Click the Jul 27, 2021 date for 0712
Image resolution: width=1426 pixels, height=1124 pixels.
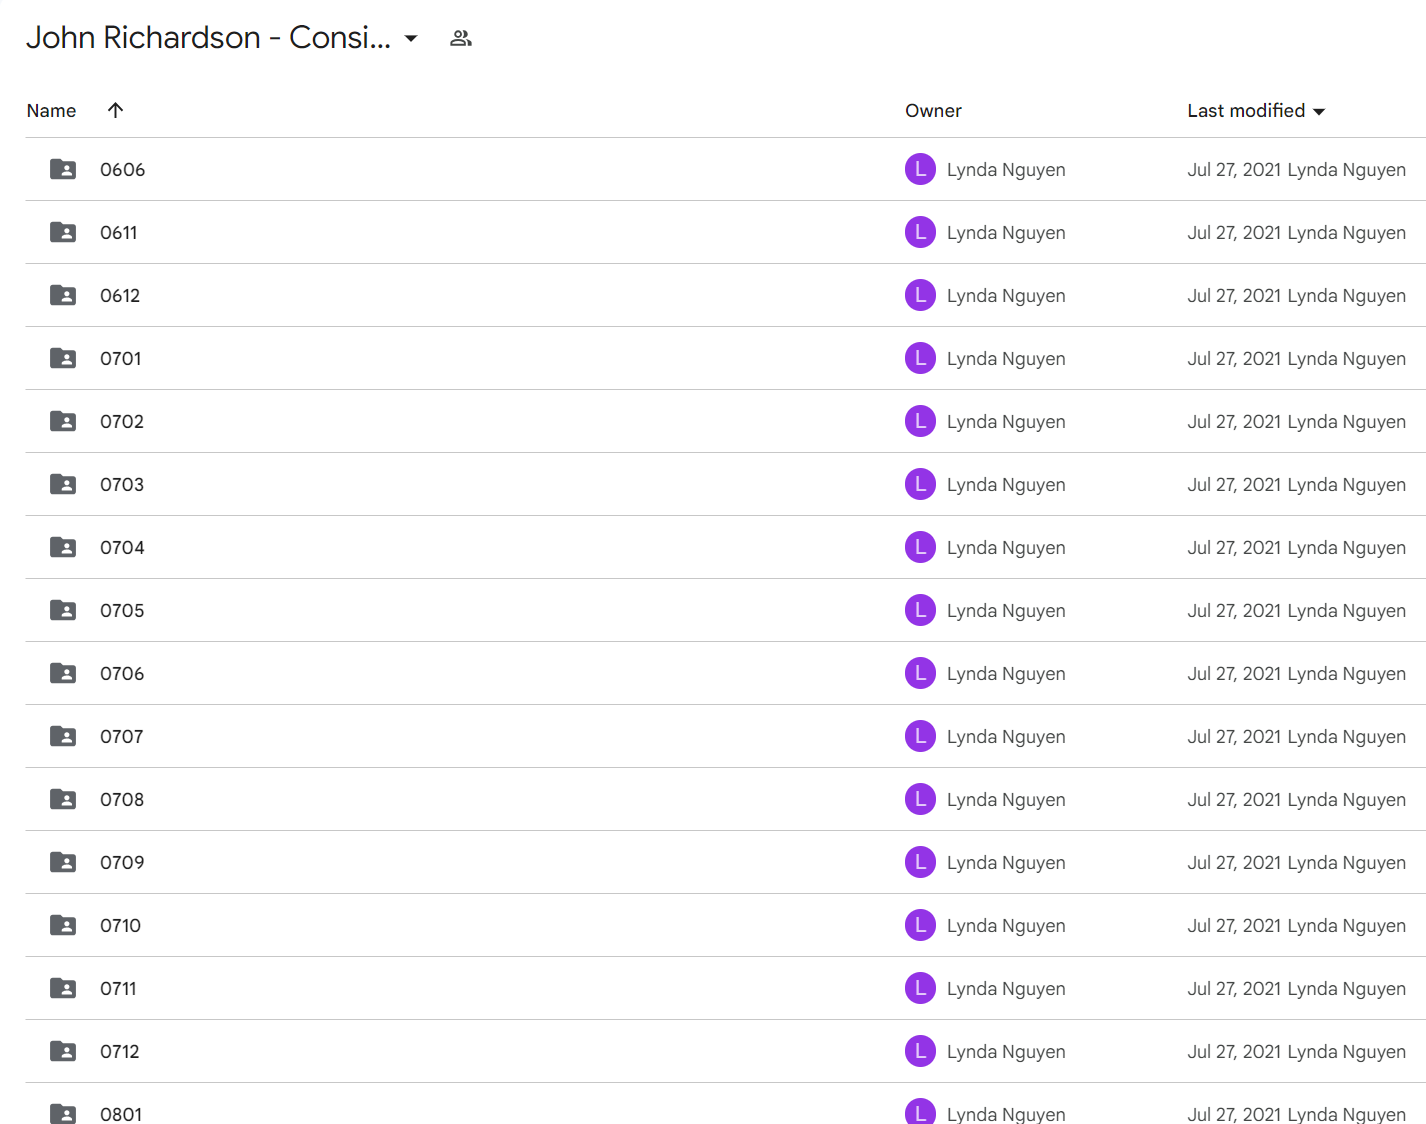[x=1234, y=1052]
